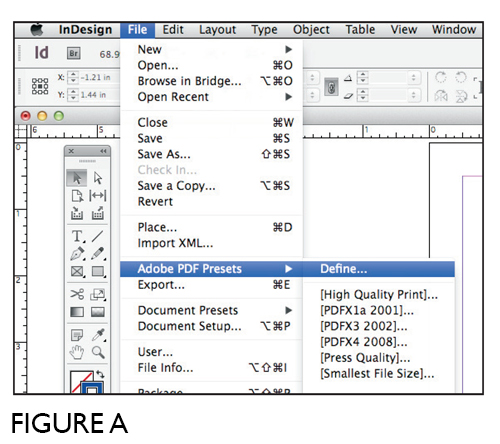The image size is (500, 444).
Task: Click the Content Collector tool
Action: pyautogui.click(x=77, y=213)
